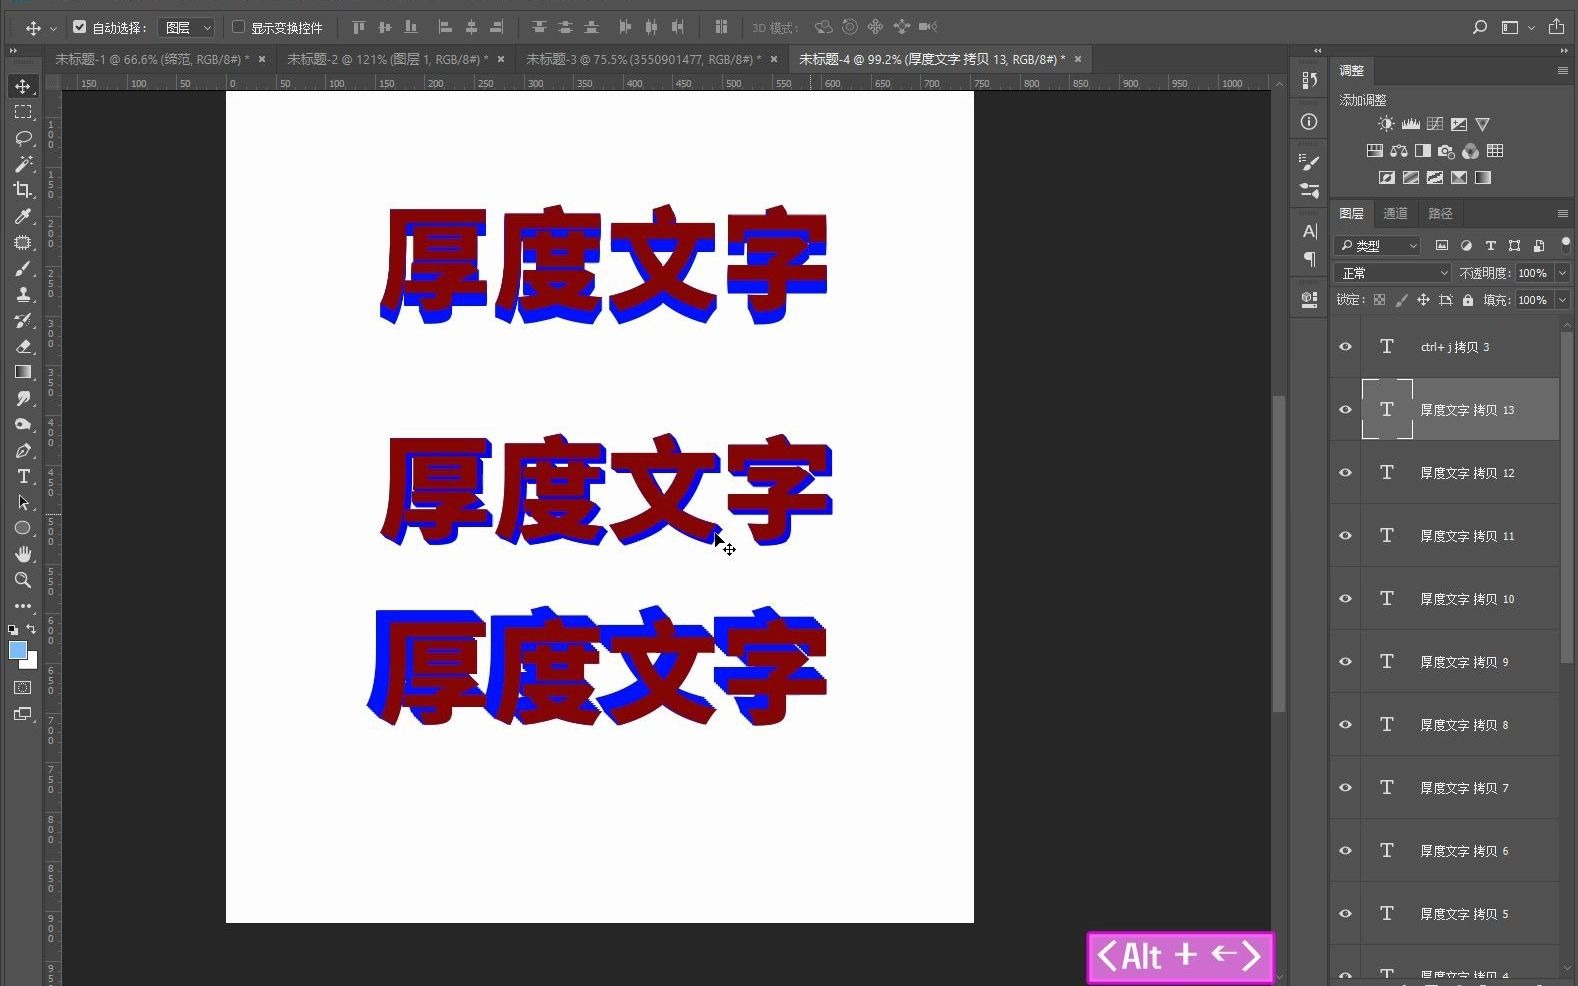Switch to the 未标题-3 document tab
The image size is (1578, 986).
coord(643,59)
